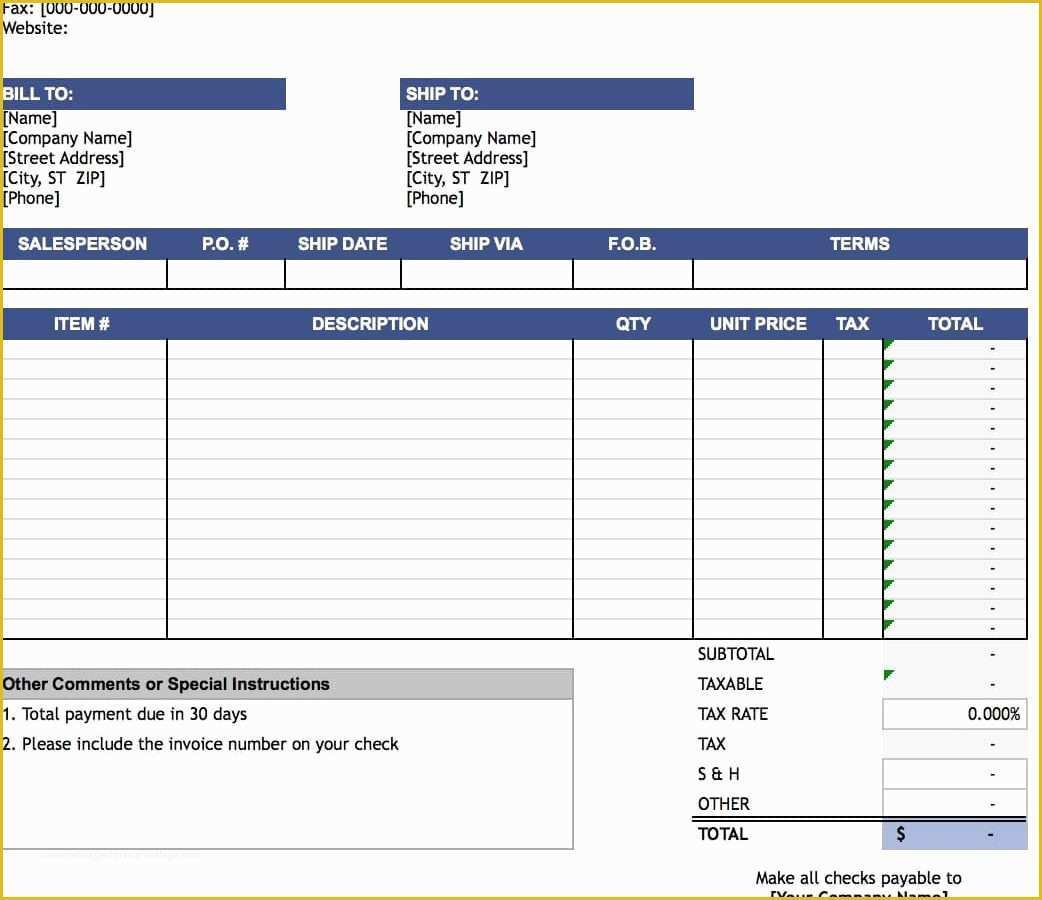Select the F.O.B. column header
Image resolution: width=1042 pixels, height=900 pixels.
click(x=632, y=244)
